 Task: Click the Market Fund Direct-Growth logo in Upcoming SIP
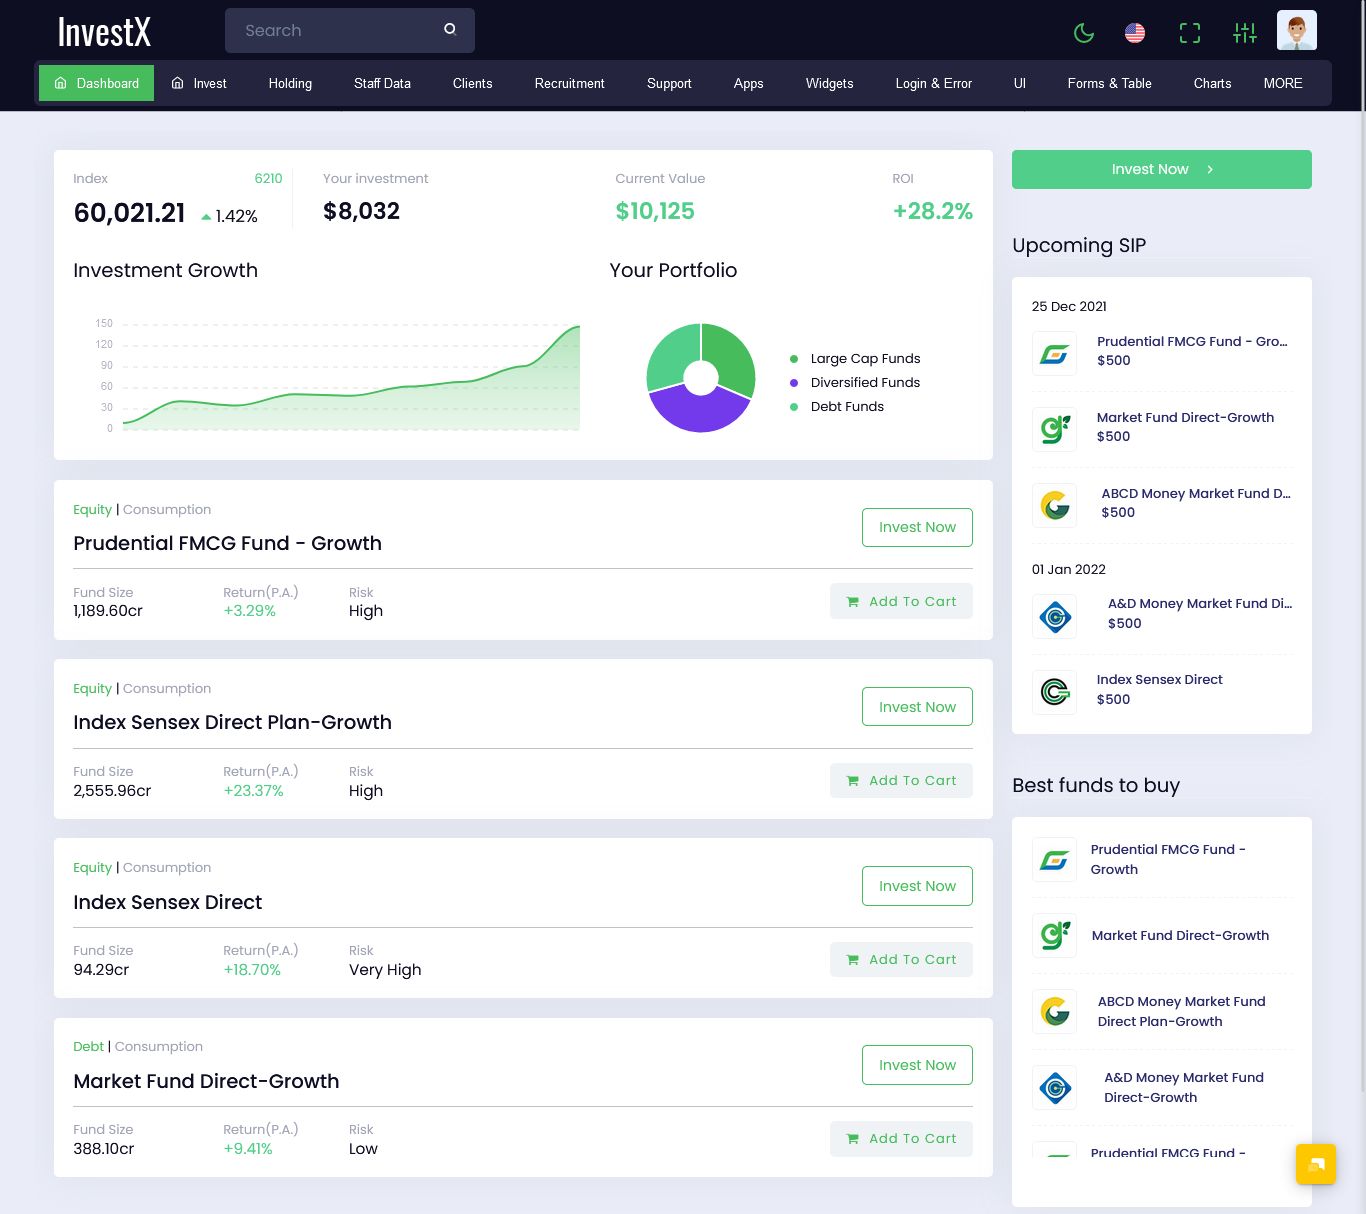click(x=1054, y=430)
